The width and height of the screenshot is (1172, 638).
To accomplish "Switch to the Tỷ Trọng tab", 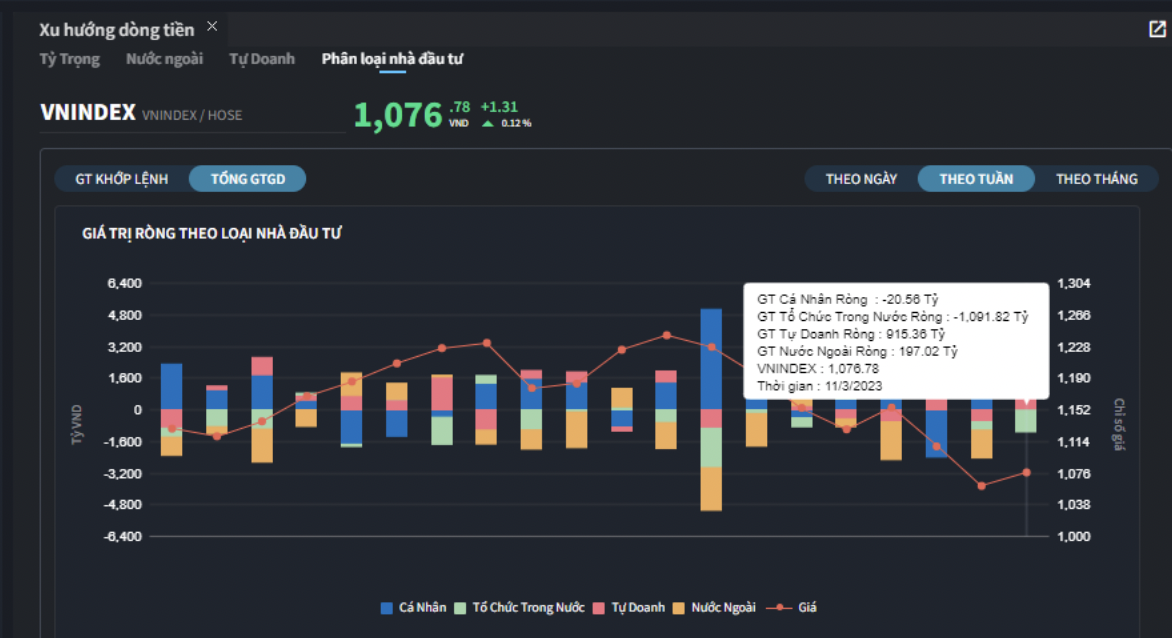I will coord(70,59).
